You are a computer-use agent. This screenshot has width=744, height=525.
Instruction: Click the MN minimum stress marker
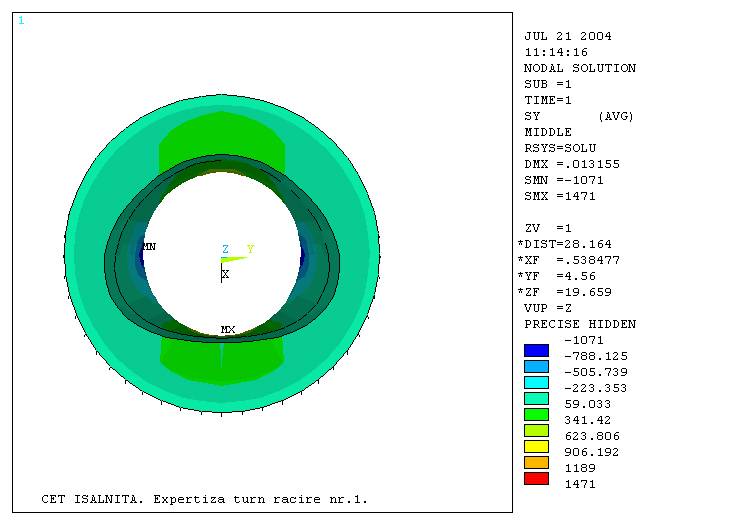pos(148,246)
